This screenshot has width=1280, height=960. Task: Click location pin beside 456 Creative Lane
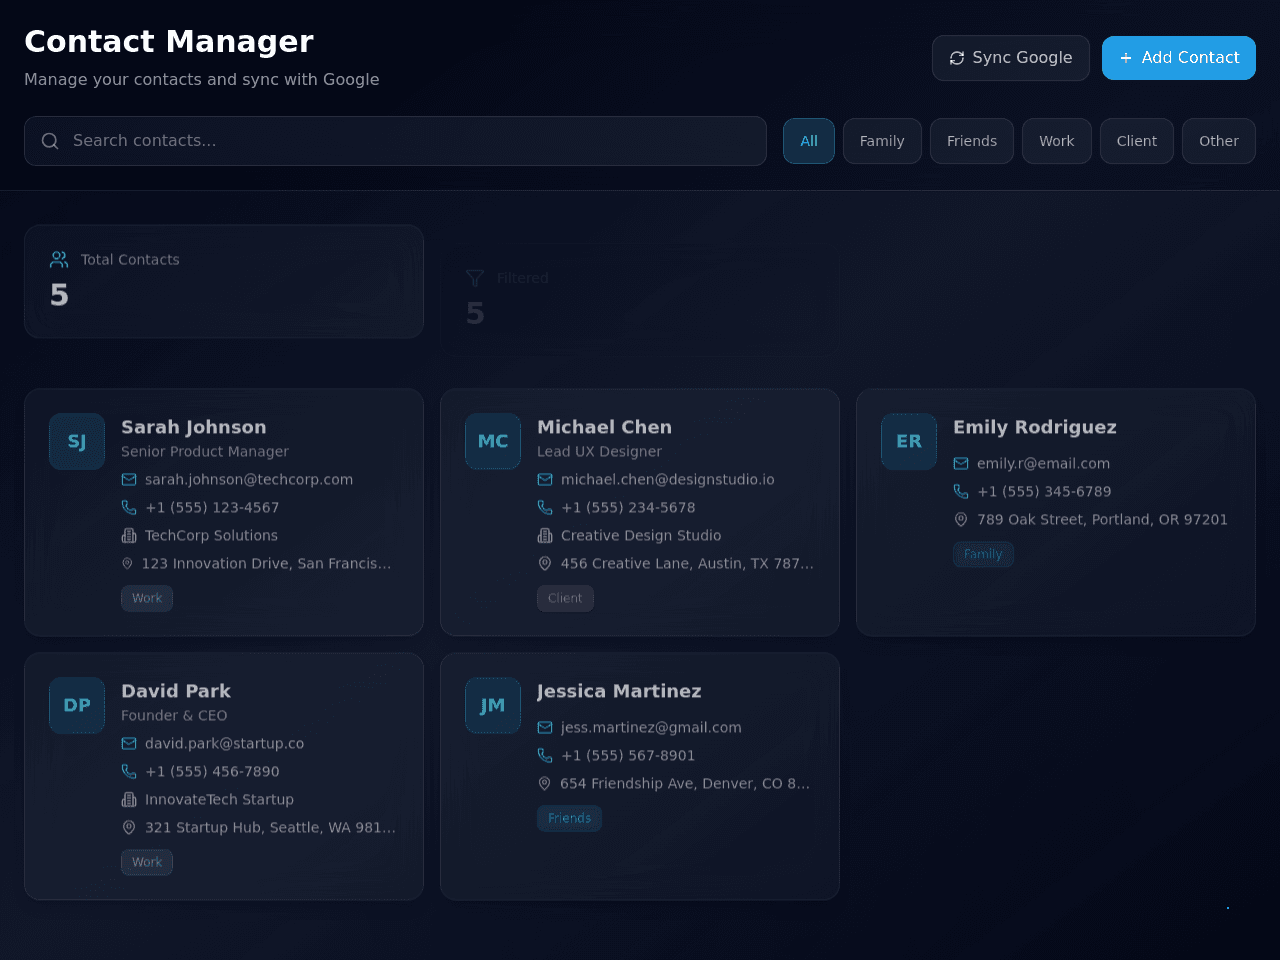coord(545,564)
